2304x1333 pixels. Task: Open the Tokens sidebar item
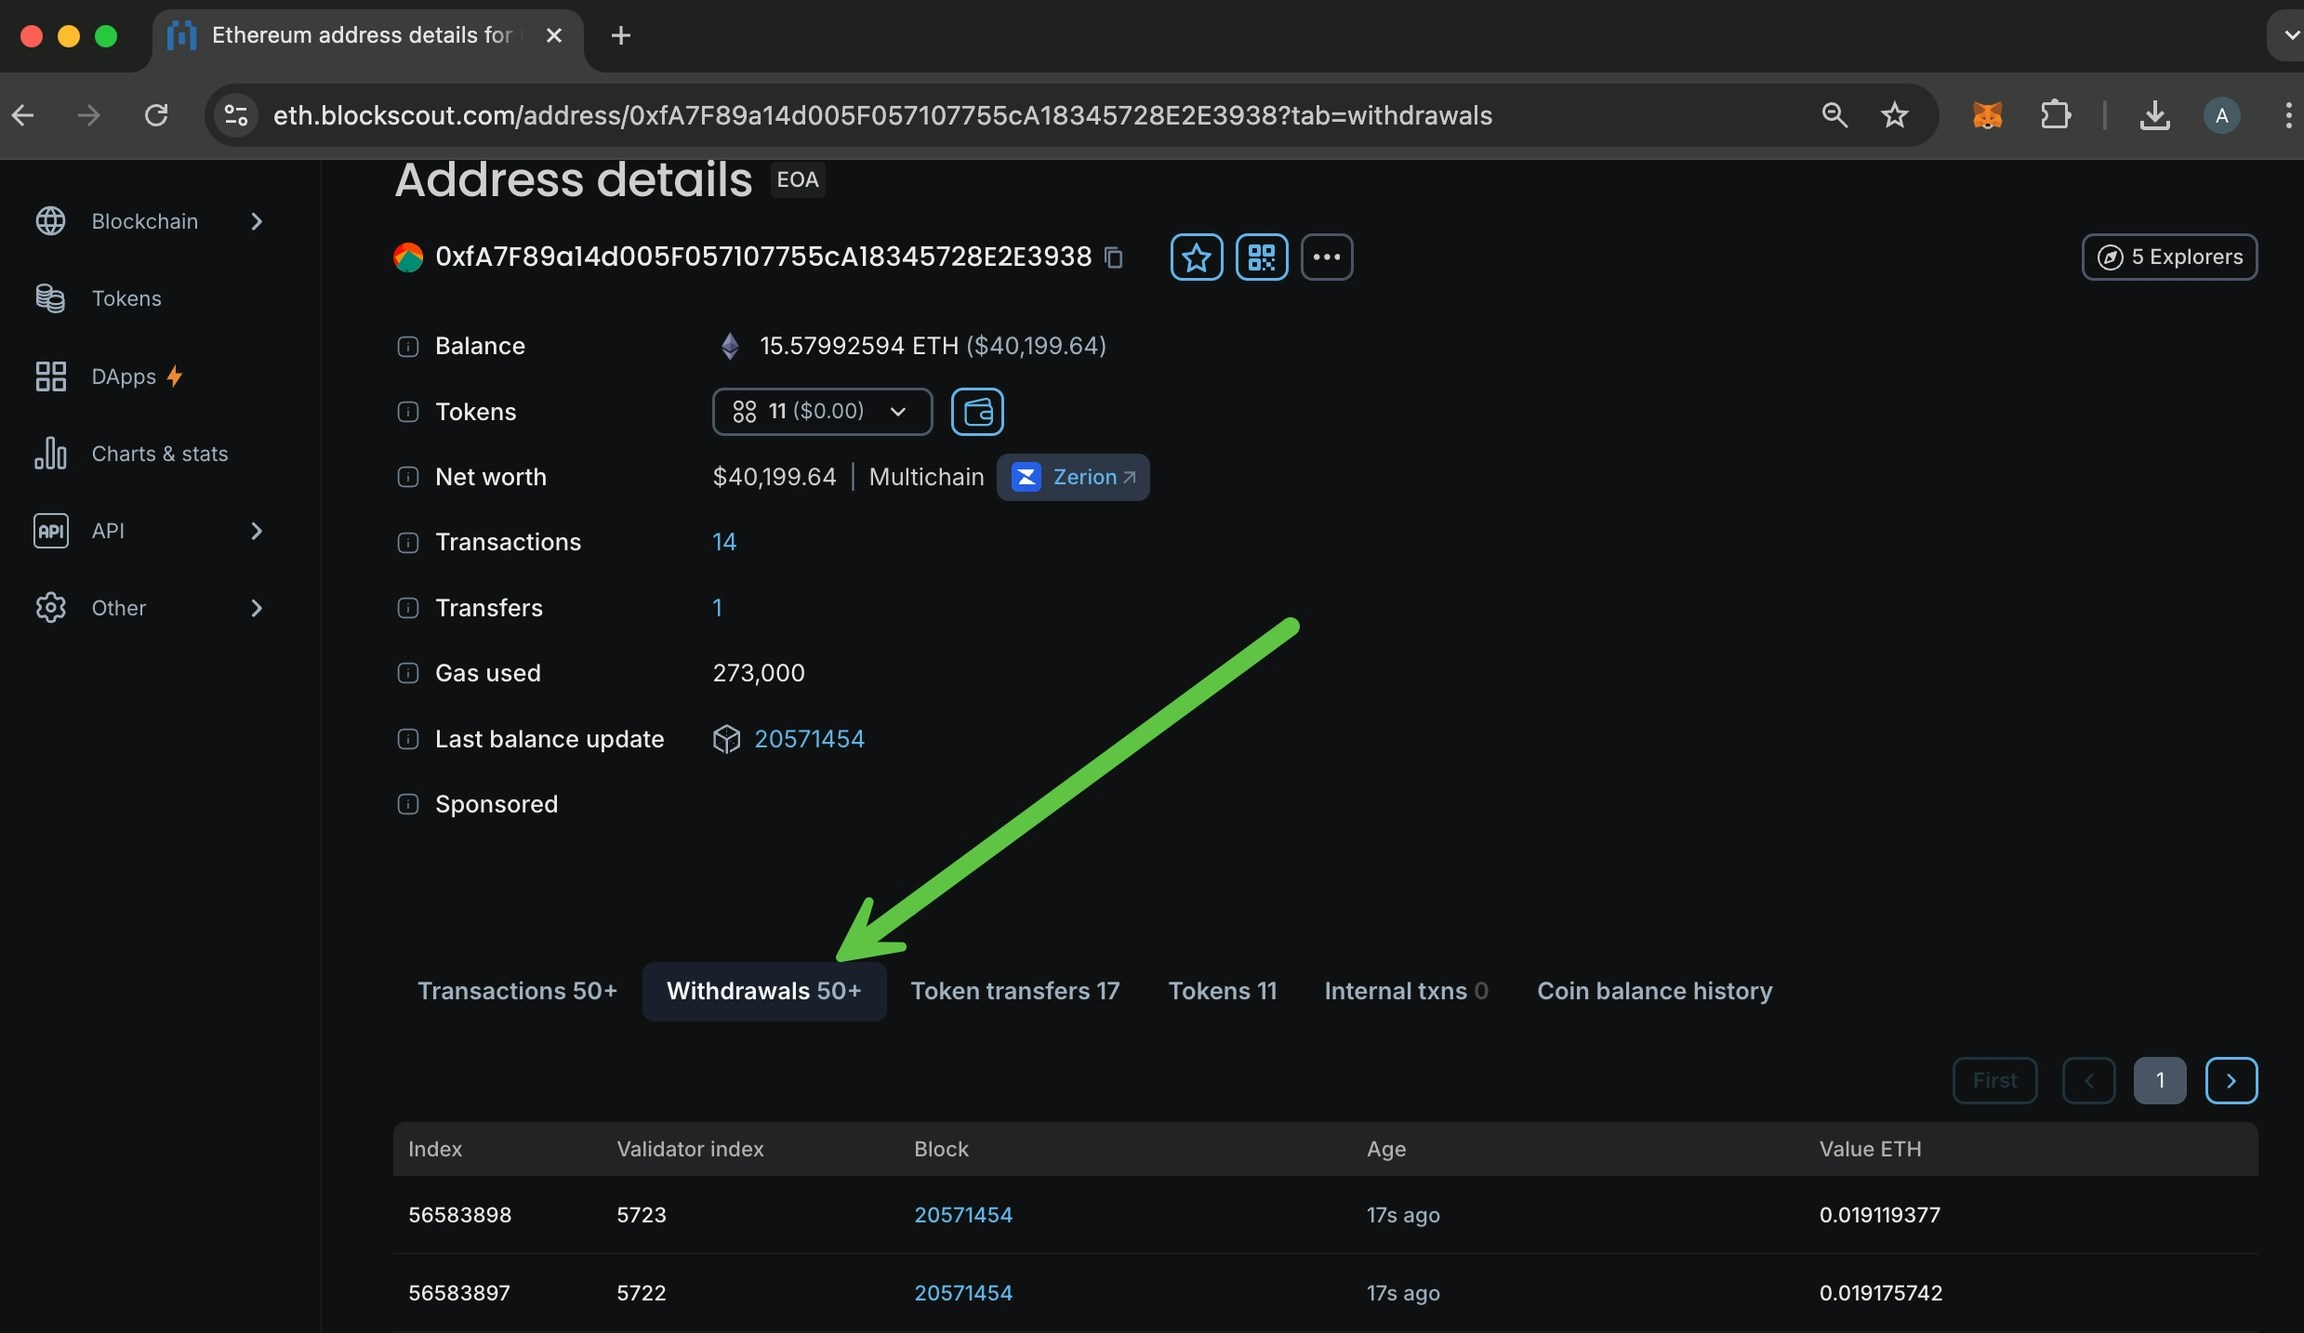coord(126,298)
